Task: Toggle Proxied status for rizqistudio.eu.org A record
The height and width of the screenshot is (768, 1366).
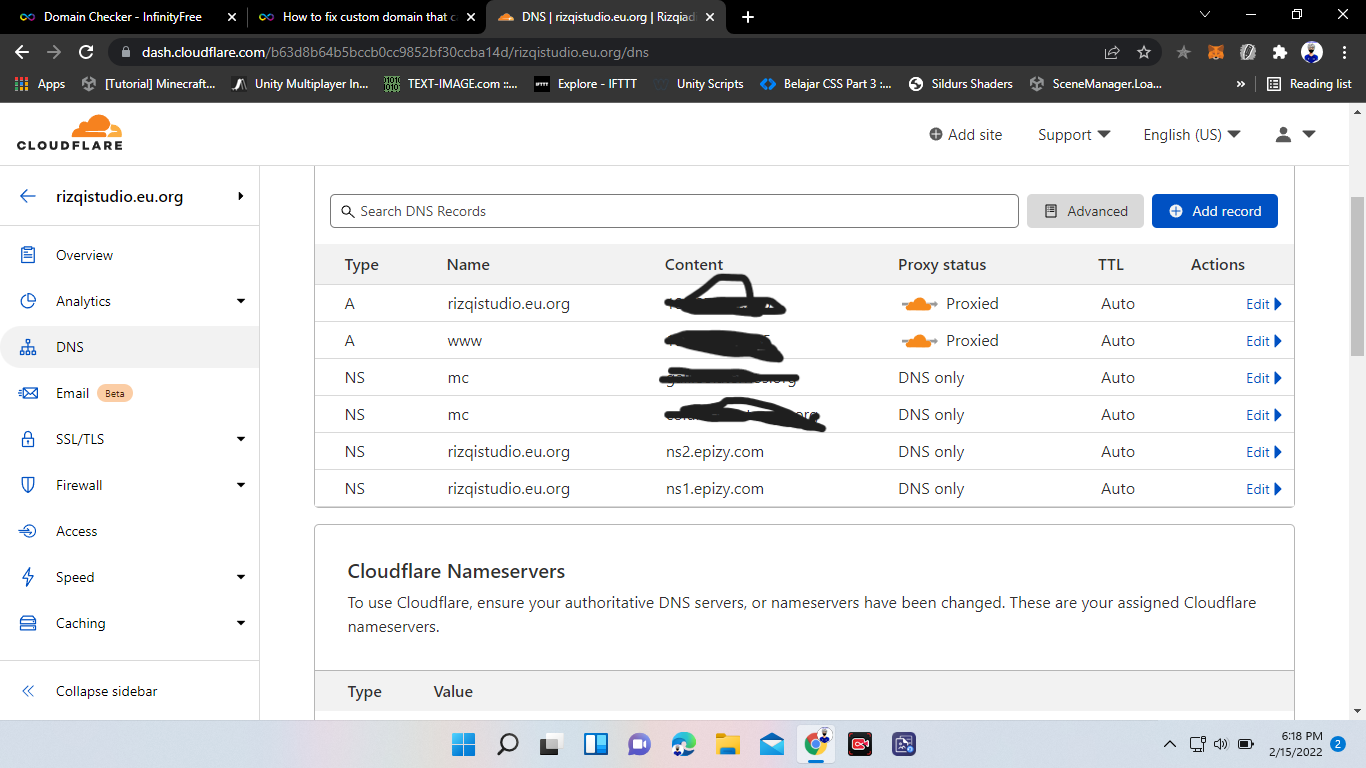Action: tap(919, 304)
